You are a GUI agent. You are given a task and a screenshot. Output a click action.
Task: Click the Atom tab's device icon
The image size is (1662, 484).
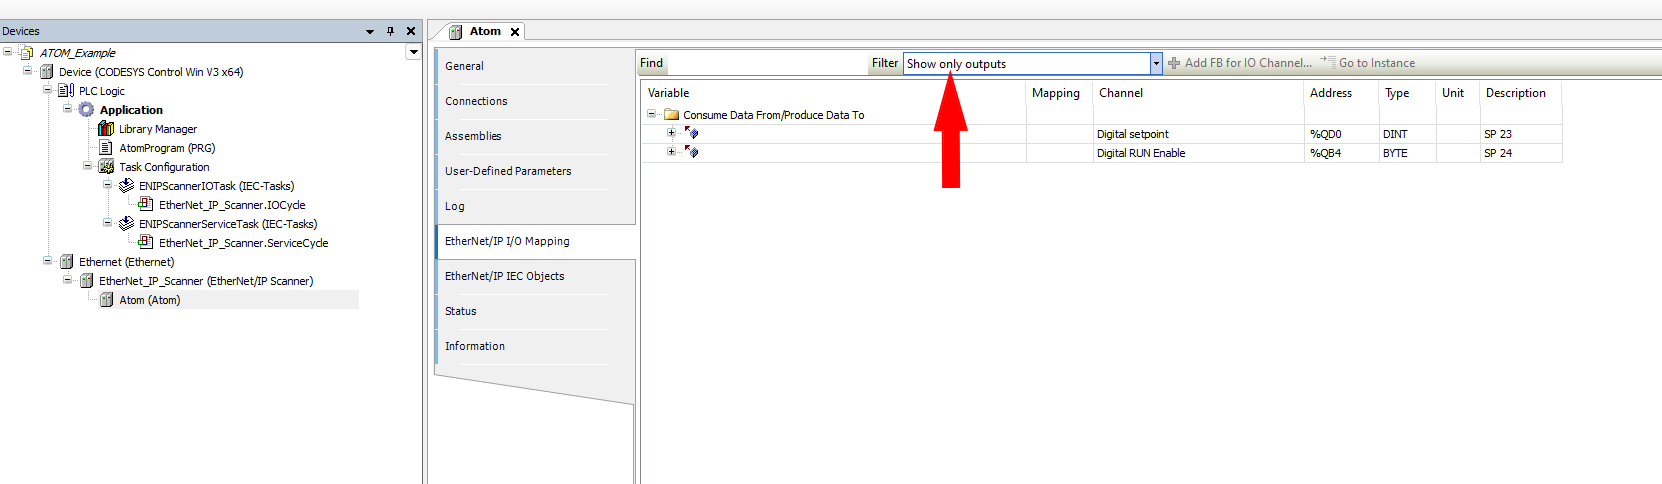pyautogui.click(x=456, y=32)
